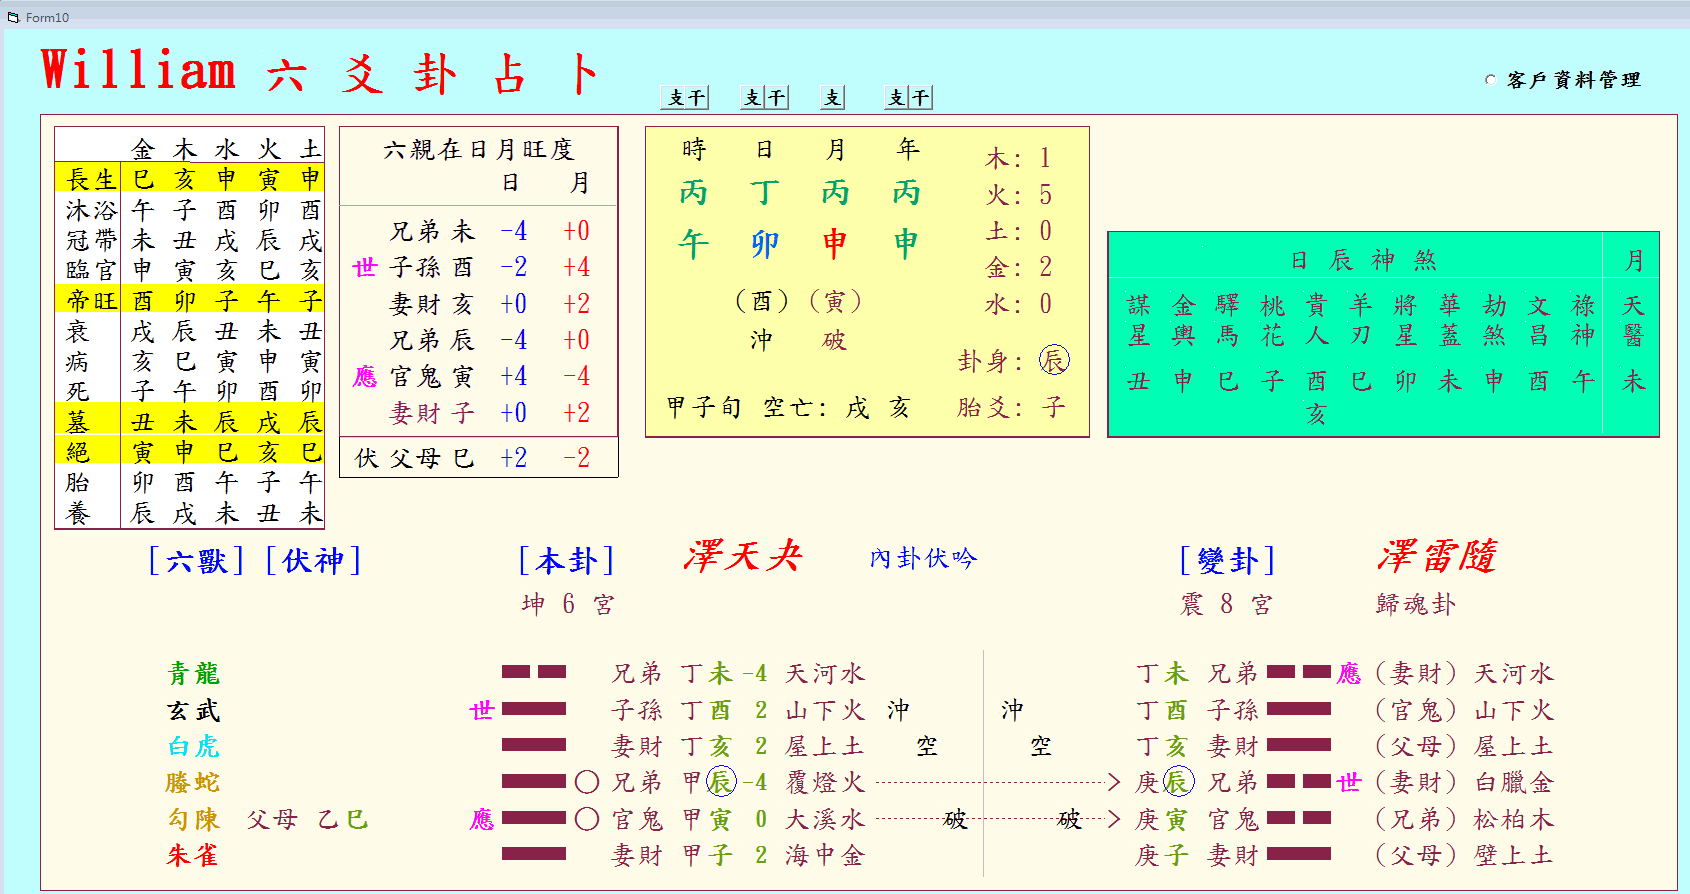Click the 歸魂卦 label
1690x894 pixels.
click(x=1416, y=604)
